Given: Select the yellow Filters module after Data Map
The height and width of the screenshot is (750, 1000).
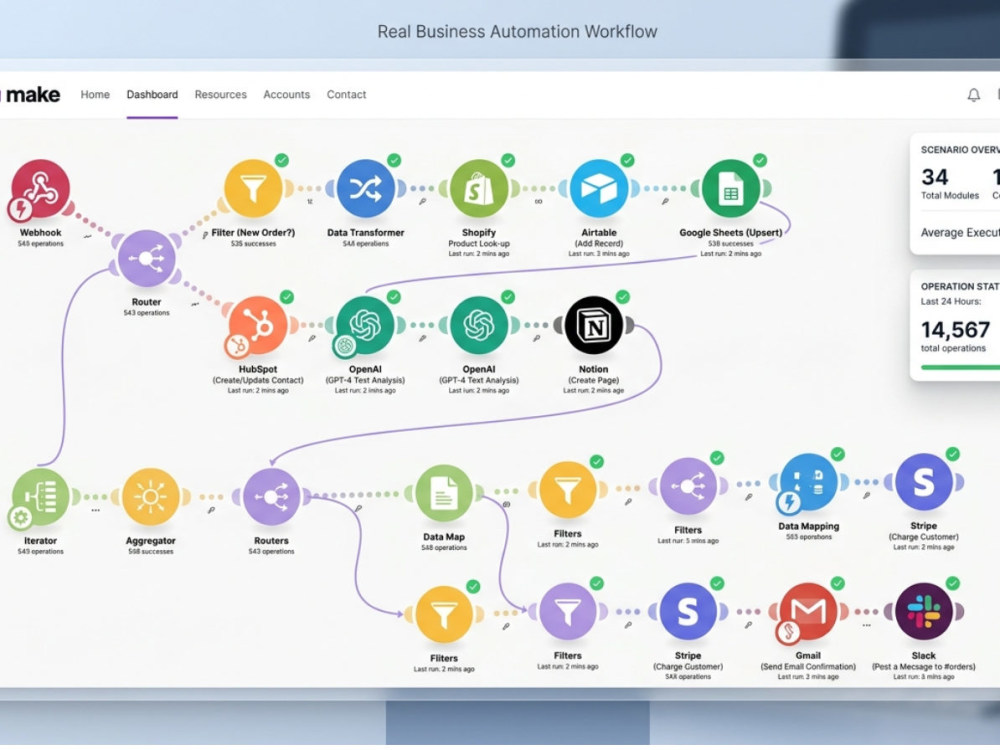Looking at the screenshot, I should pyautogui.click(x=568, y=490).
